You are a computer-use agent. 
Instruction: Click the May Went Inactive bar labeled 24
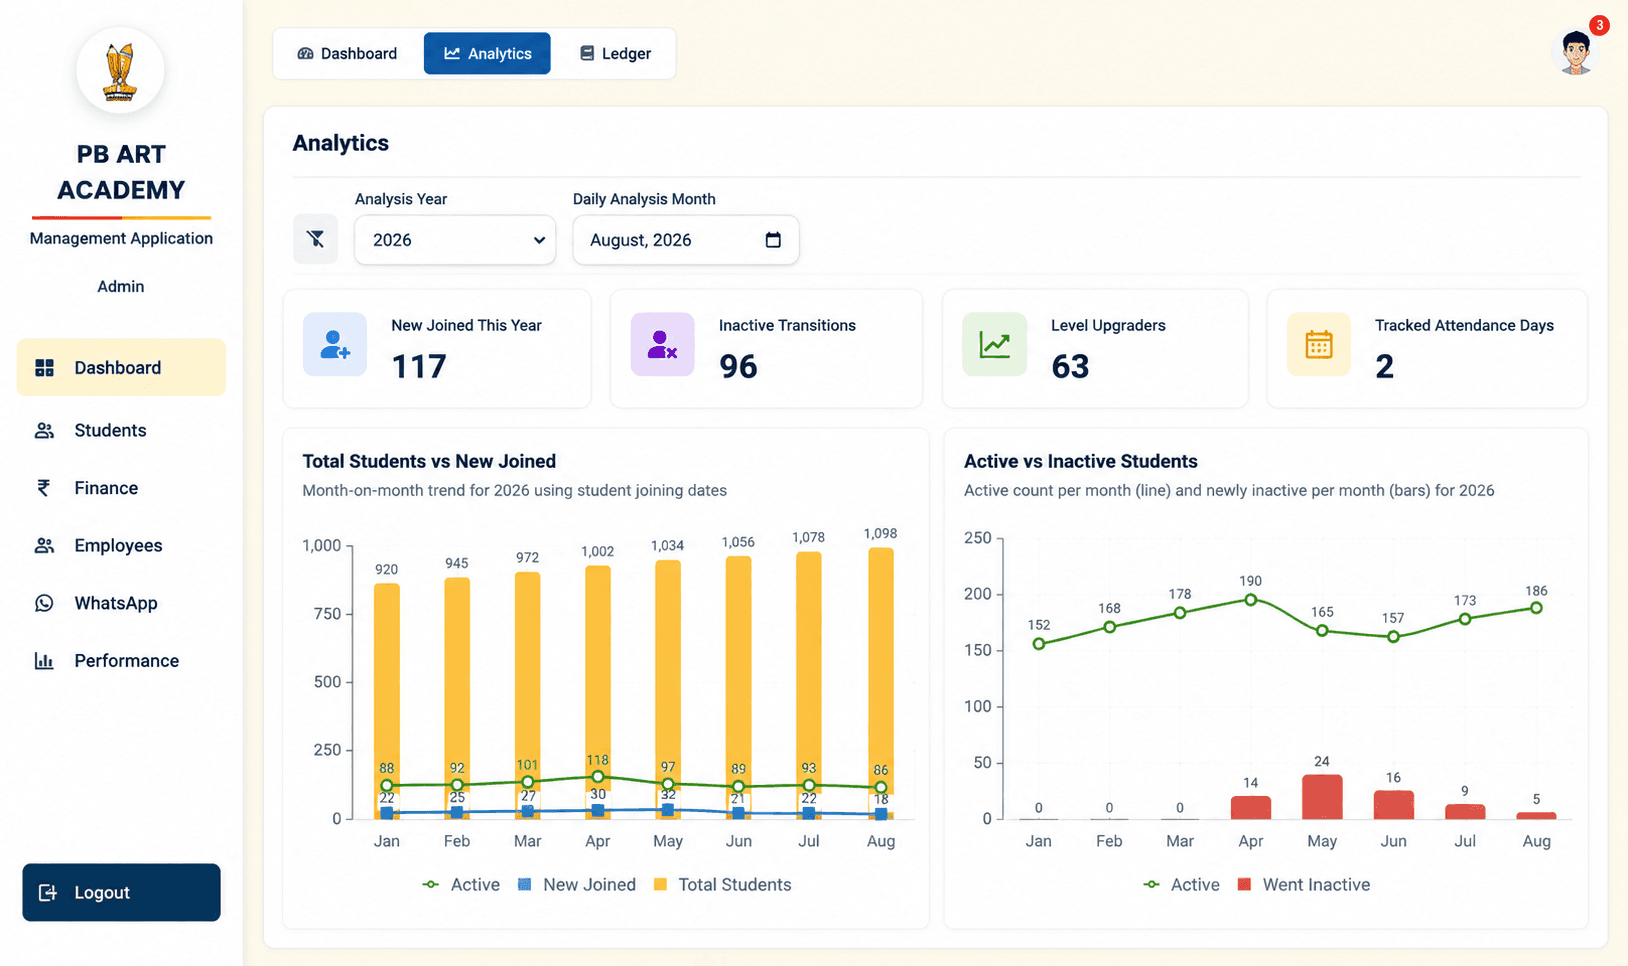tap(1322, 797)
